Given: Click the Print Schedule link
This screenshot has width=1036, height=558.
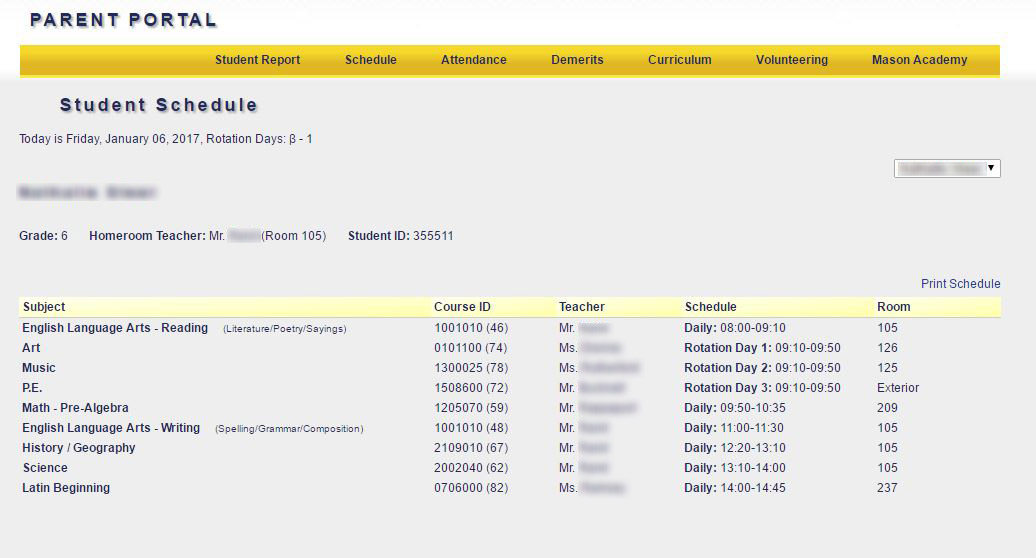Looking at the screenshot, I should 960,284.
